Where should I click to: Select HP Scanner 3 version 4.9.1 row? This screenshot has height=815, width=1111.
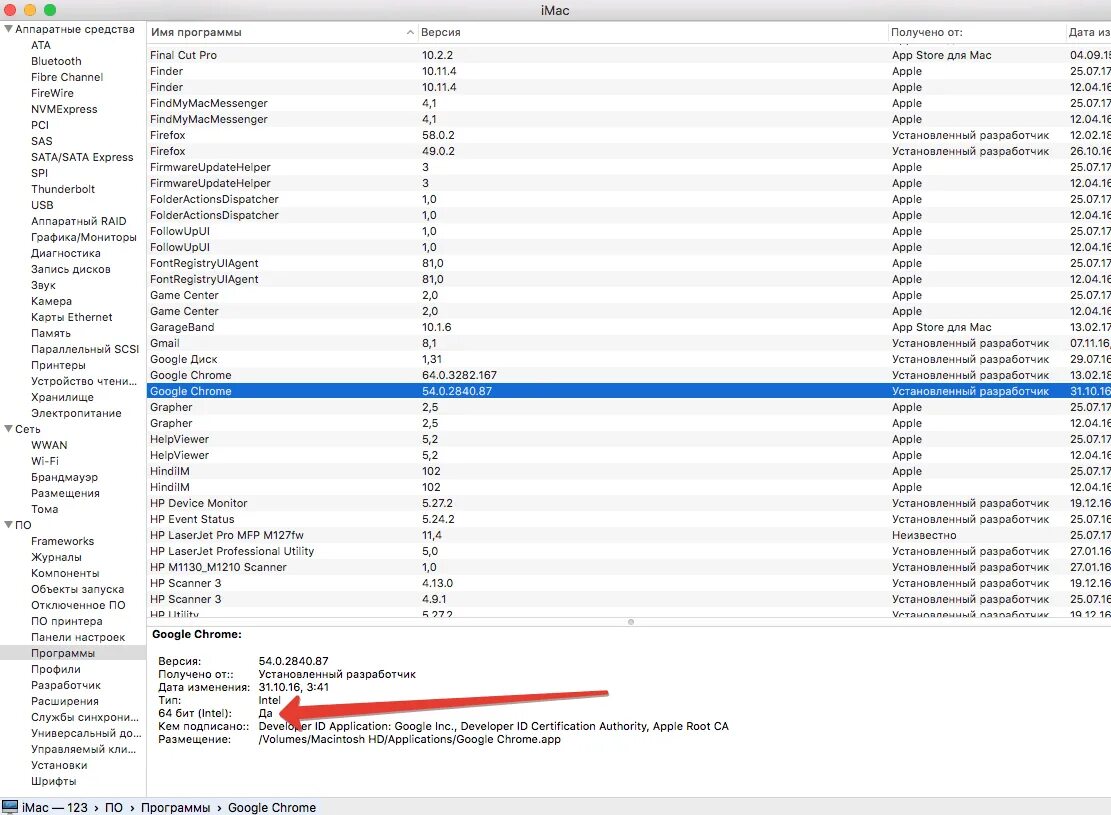click(628, 600)
